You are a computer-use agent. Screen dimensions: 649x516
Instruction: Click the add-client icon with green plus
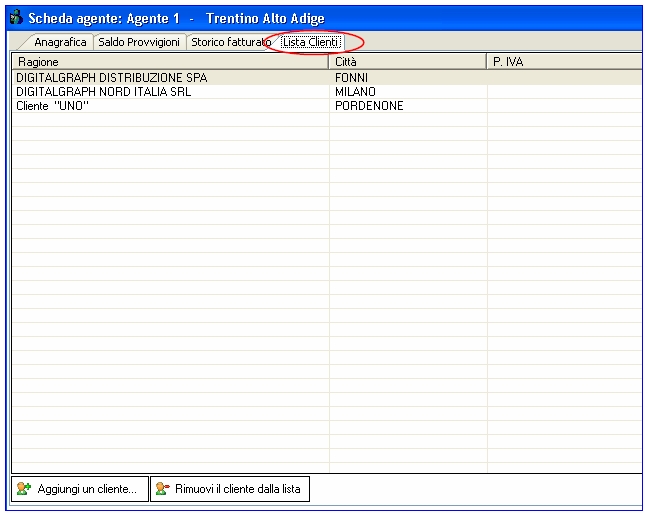pyautogui.click(x=24, y=489)
